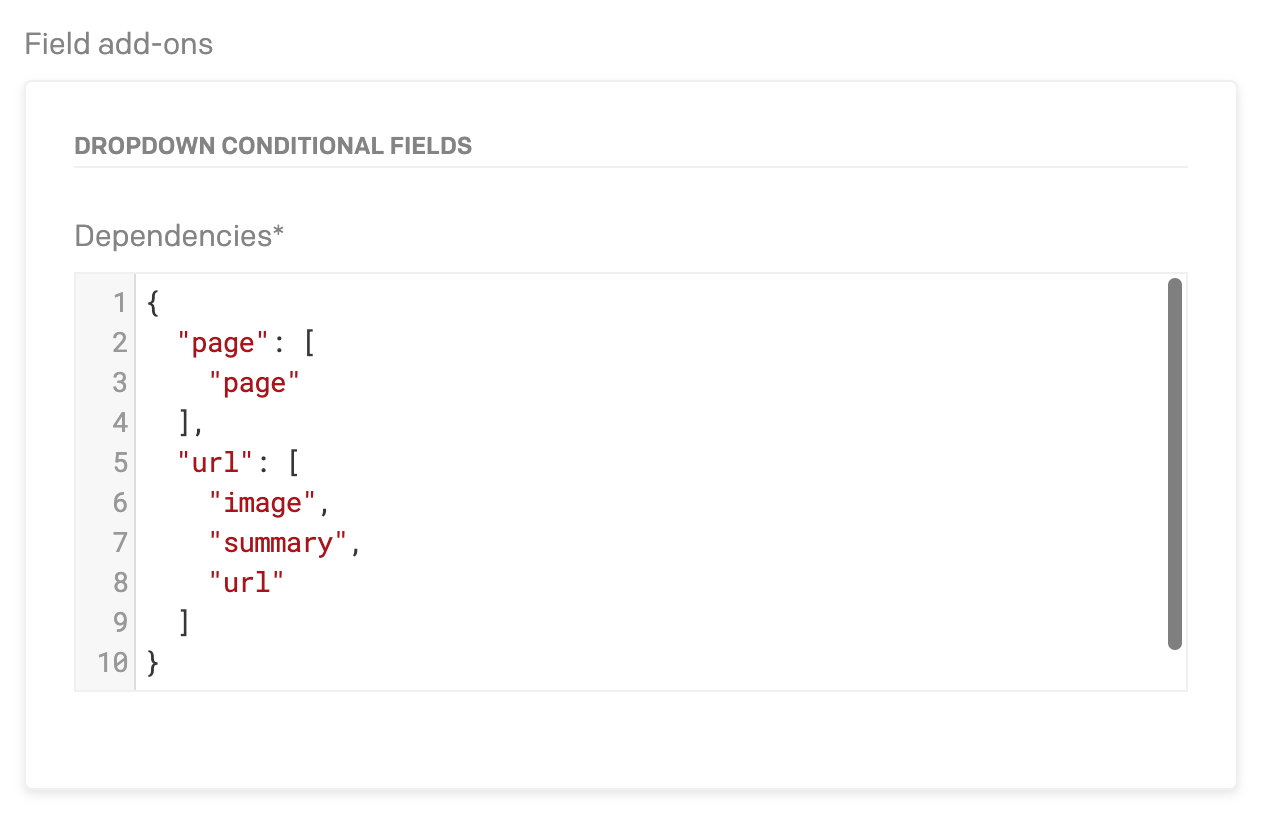Screen dimensions: 1266x820
Task: Click line number 7 in the editor gutter
Action: (120, 543)
